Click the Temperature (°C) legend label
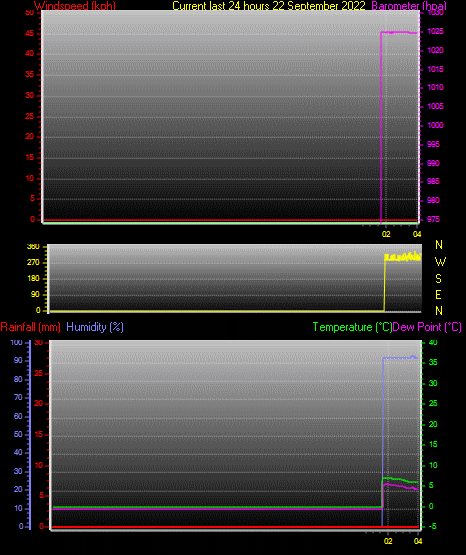The image size is (466, 555). point(352,327)
